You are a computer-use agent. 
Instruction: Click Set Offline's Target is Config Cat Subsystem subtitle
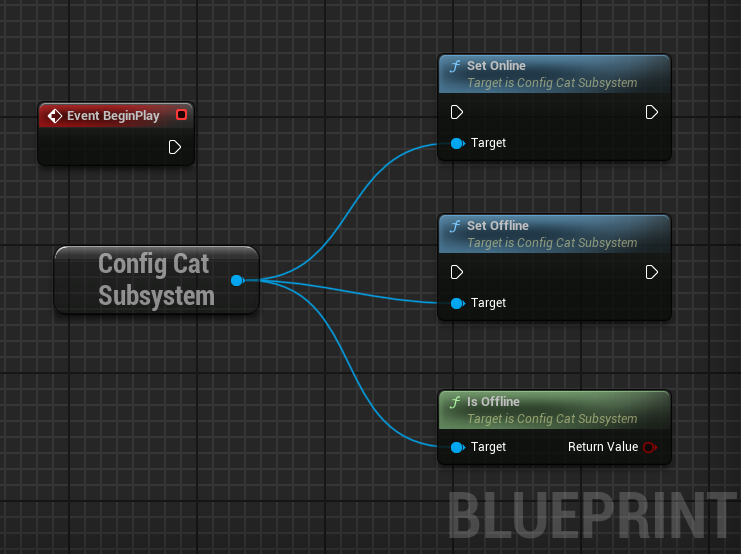point(552,242)
